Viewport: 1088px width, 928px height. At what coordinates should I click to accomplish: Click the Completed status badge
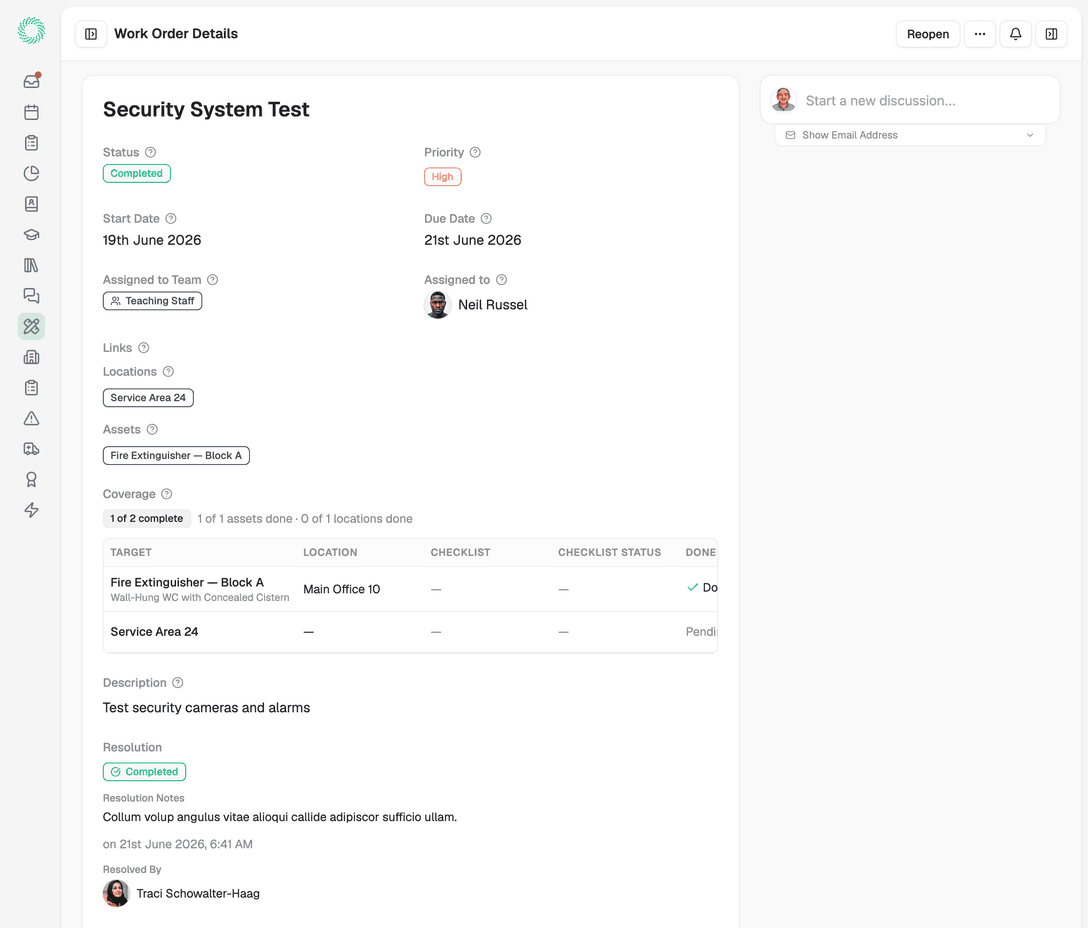click(x=137, y=174)
